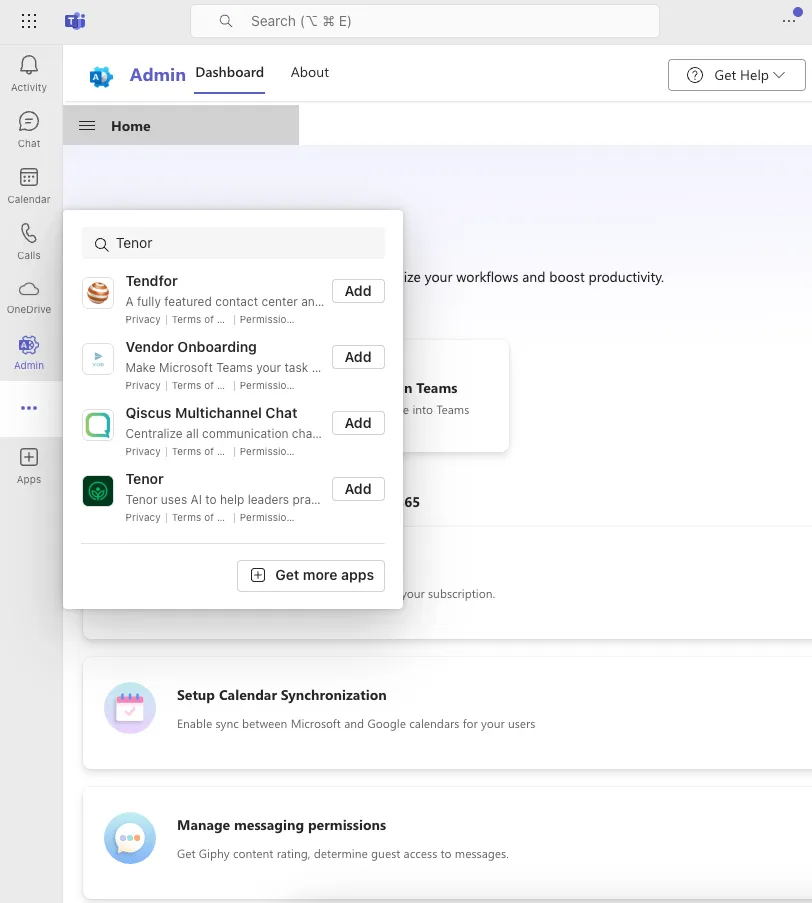The height and width of the screenshot is (903, 812).
Task: Open OneDrive from the left rail
Action: pyautogui.click(x=29, y=297)
